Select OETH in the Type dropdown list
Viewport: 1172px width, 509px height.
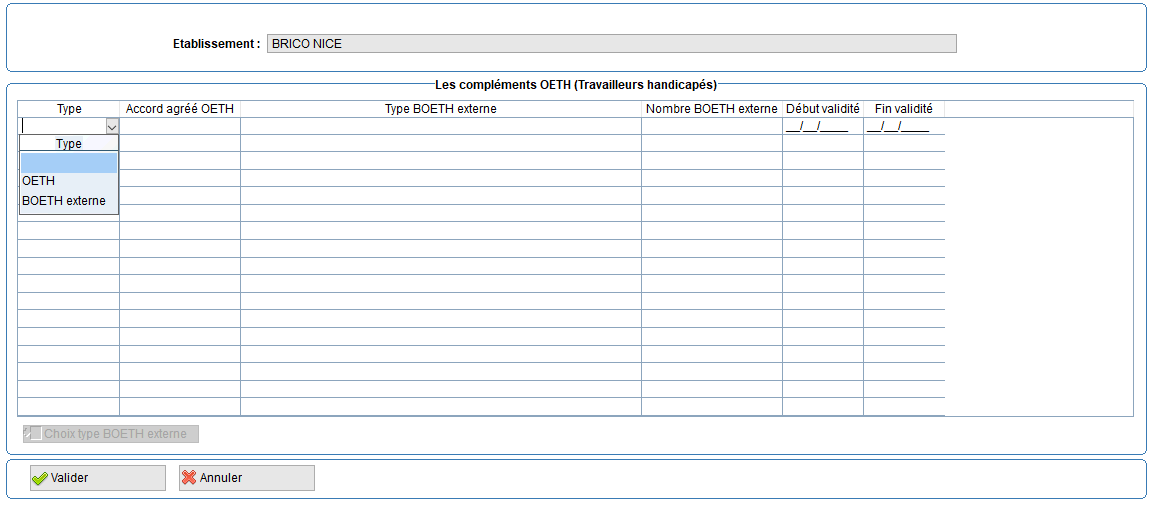pyautogui.click(x=68, y=181)
